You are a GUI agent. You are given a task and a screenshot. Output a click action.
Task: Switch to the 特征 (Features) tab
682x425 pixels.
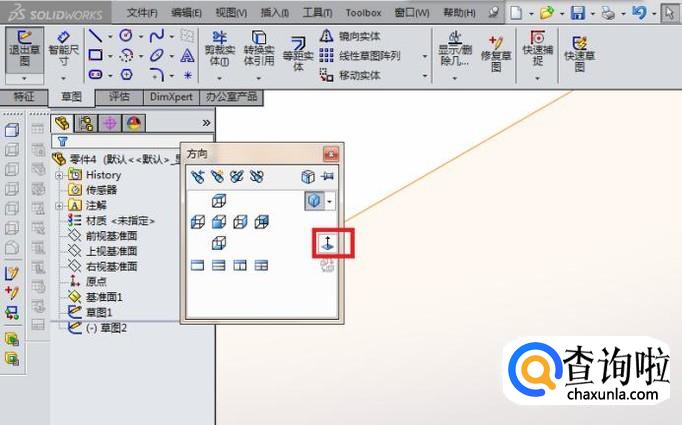[23, 97]
